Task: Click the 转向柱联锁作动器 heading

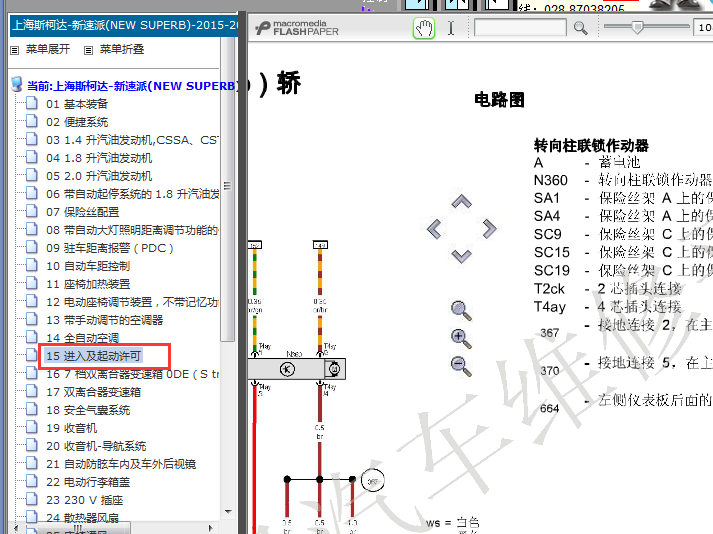Action: click(591, 146)
